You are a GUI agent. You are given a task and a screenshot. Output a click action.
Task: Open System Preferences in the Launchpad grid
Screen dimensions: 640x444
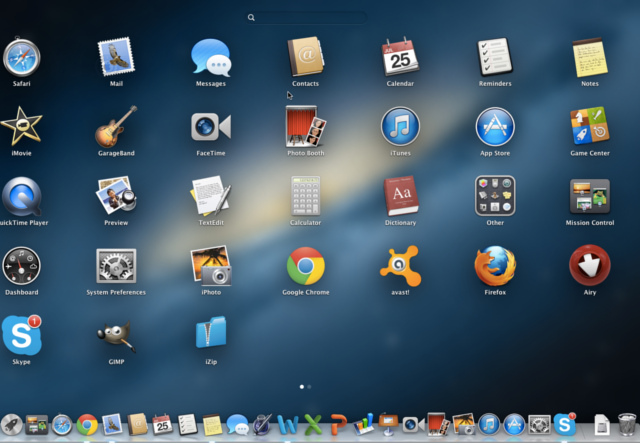(x=116, y=266)
